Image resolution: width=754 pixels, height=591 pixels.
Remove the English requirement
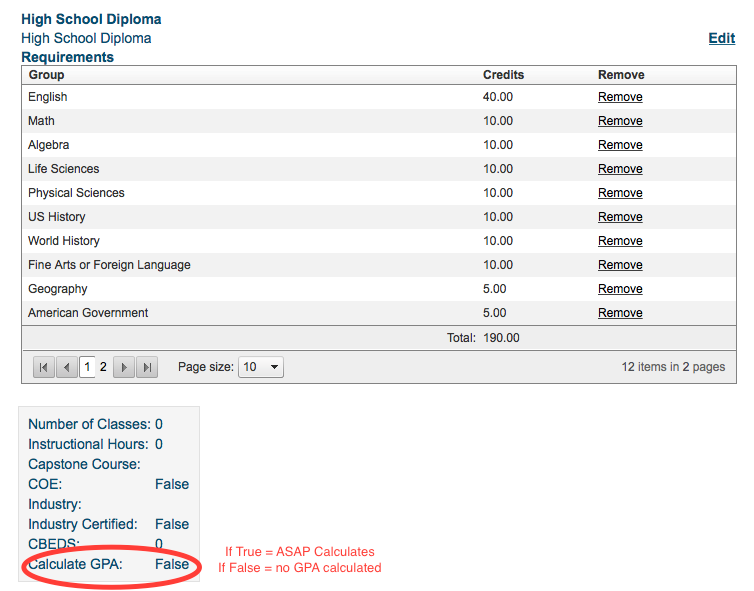tap(620, 97)
